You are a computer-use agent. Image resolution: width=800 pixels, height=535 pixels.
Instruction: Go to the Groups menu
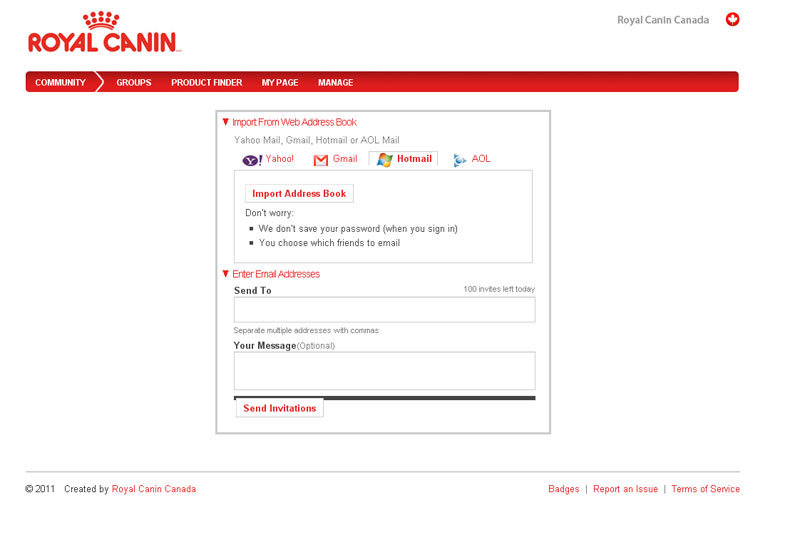coord(134,82)
